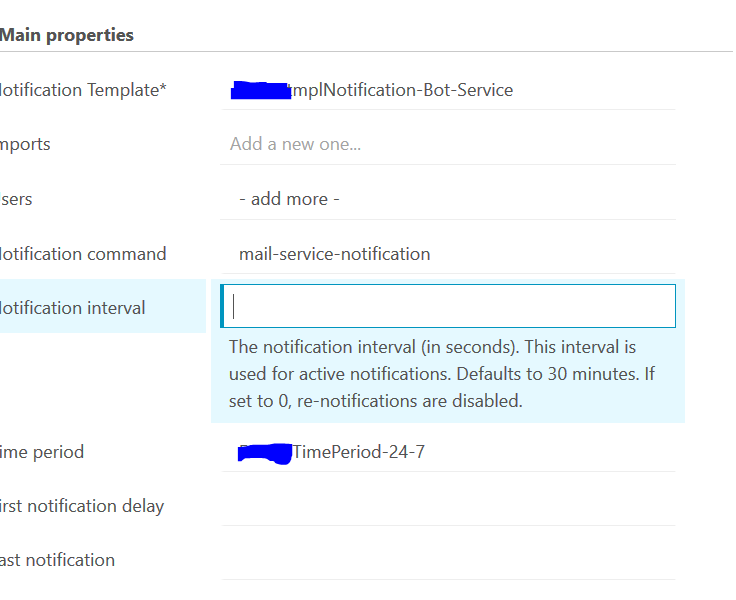The image size is (736, 600).
Task: Open the Time period TimePeriod-24-7 dropdown
Action: tap(448, 452)
